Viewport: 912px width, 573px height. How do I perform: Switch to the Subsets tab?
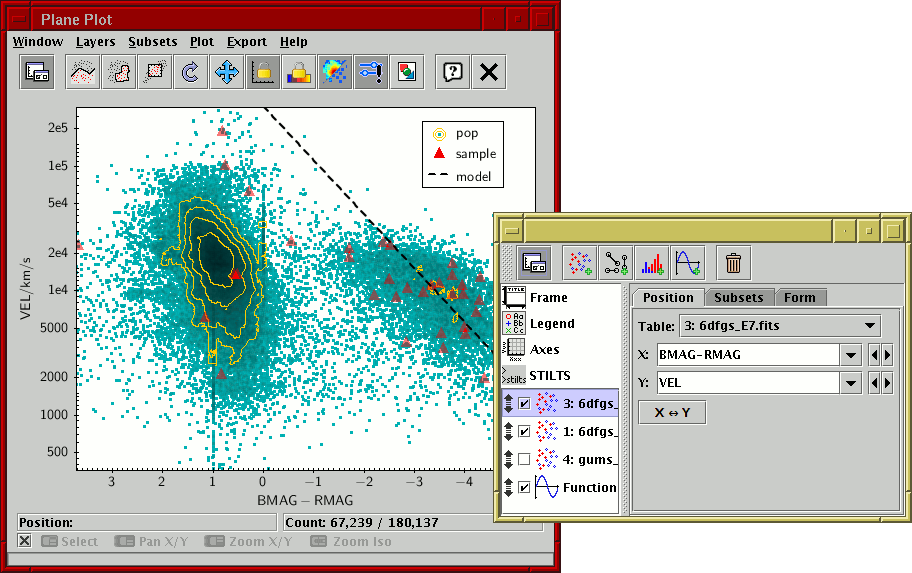click(x=739, y=297)
